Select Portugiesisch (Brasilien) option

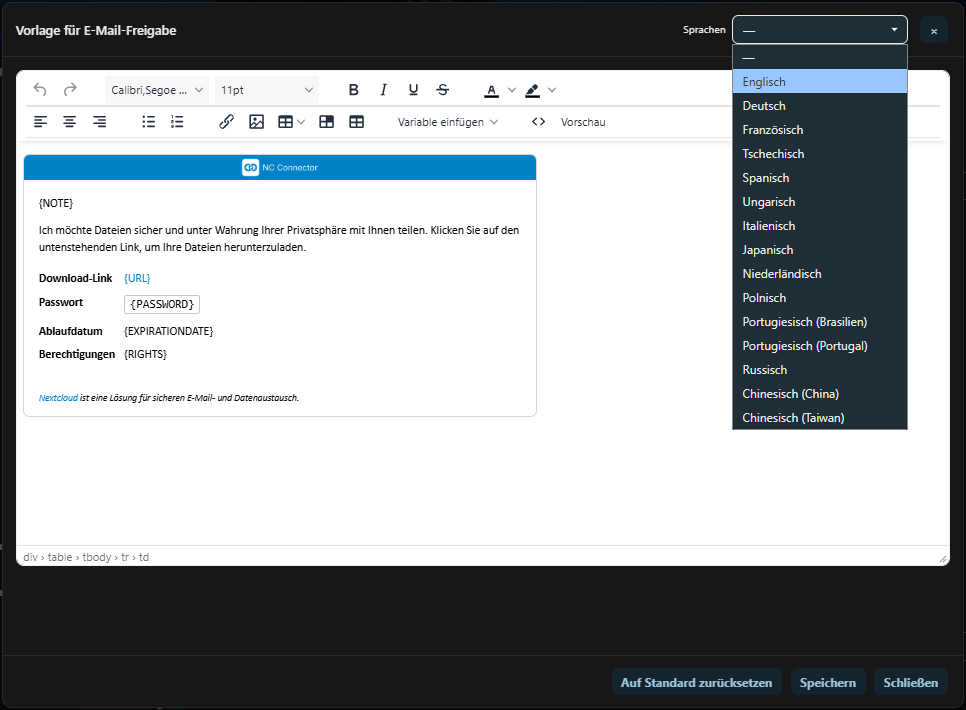tap(819, 322)
